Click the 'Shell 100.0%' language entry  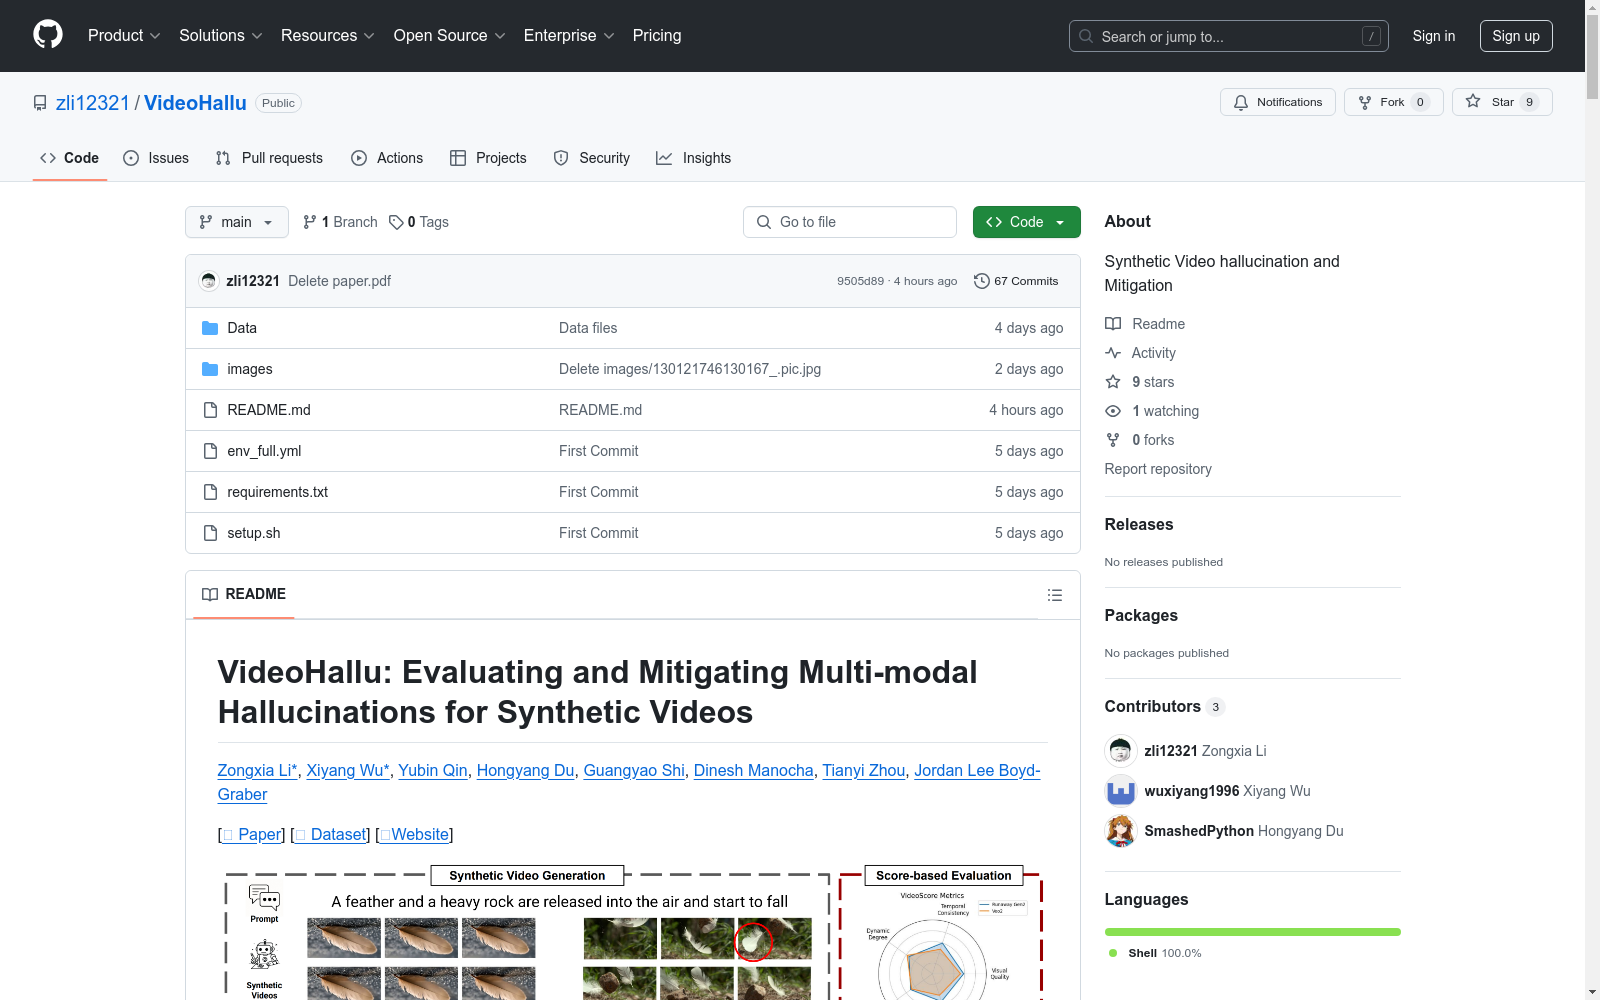(x=1155, y=953)
